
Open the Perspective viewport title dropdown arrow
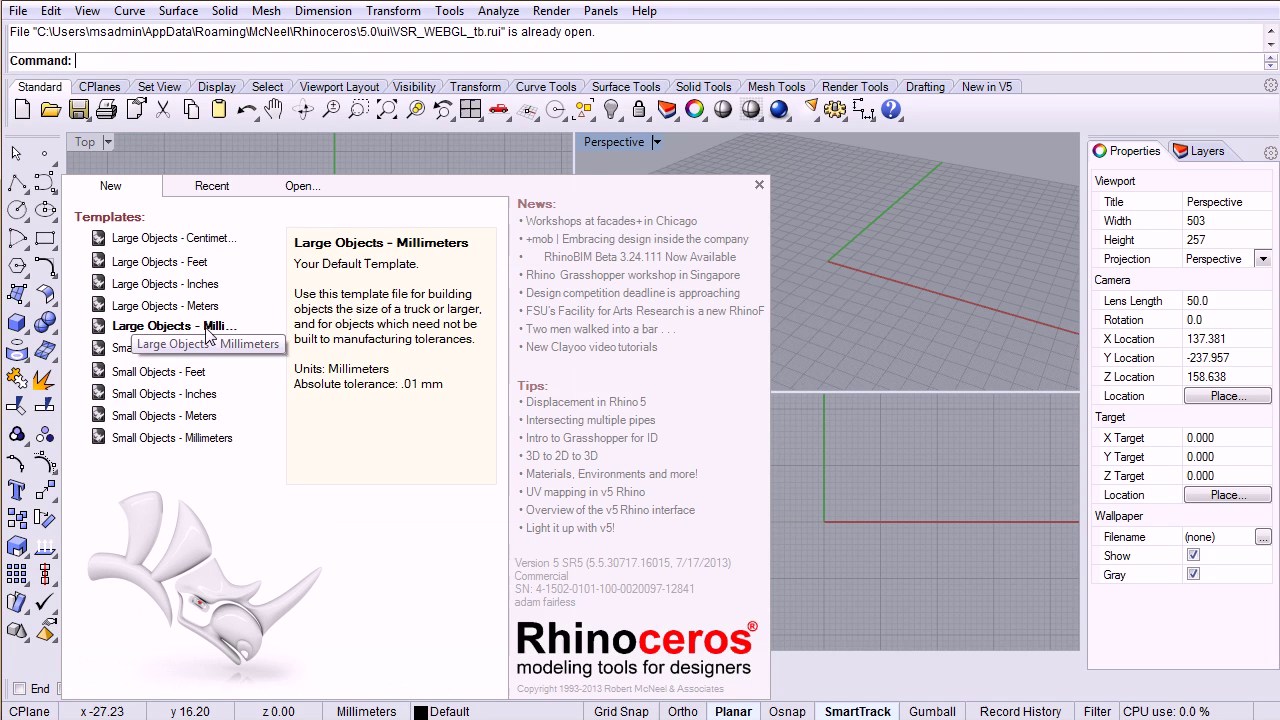coord(657,142)
